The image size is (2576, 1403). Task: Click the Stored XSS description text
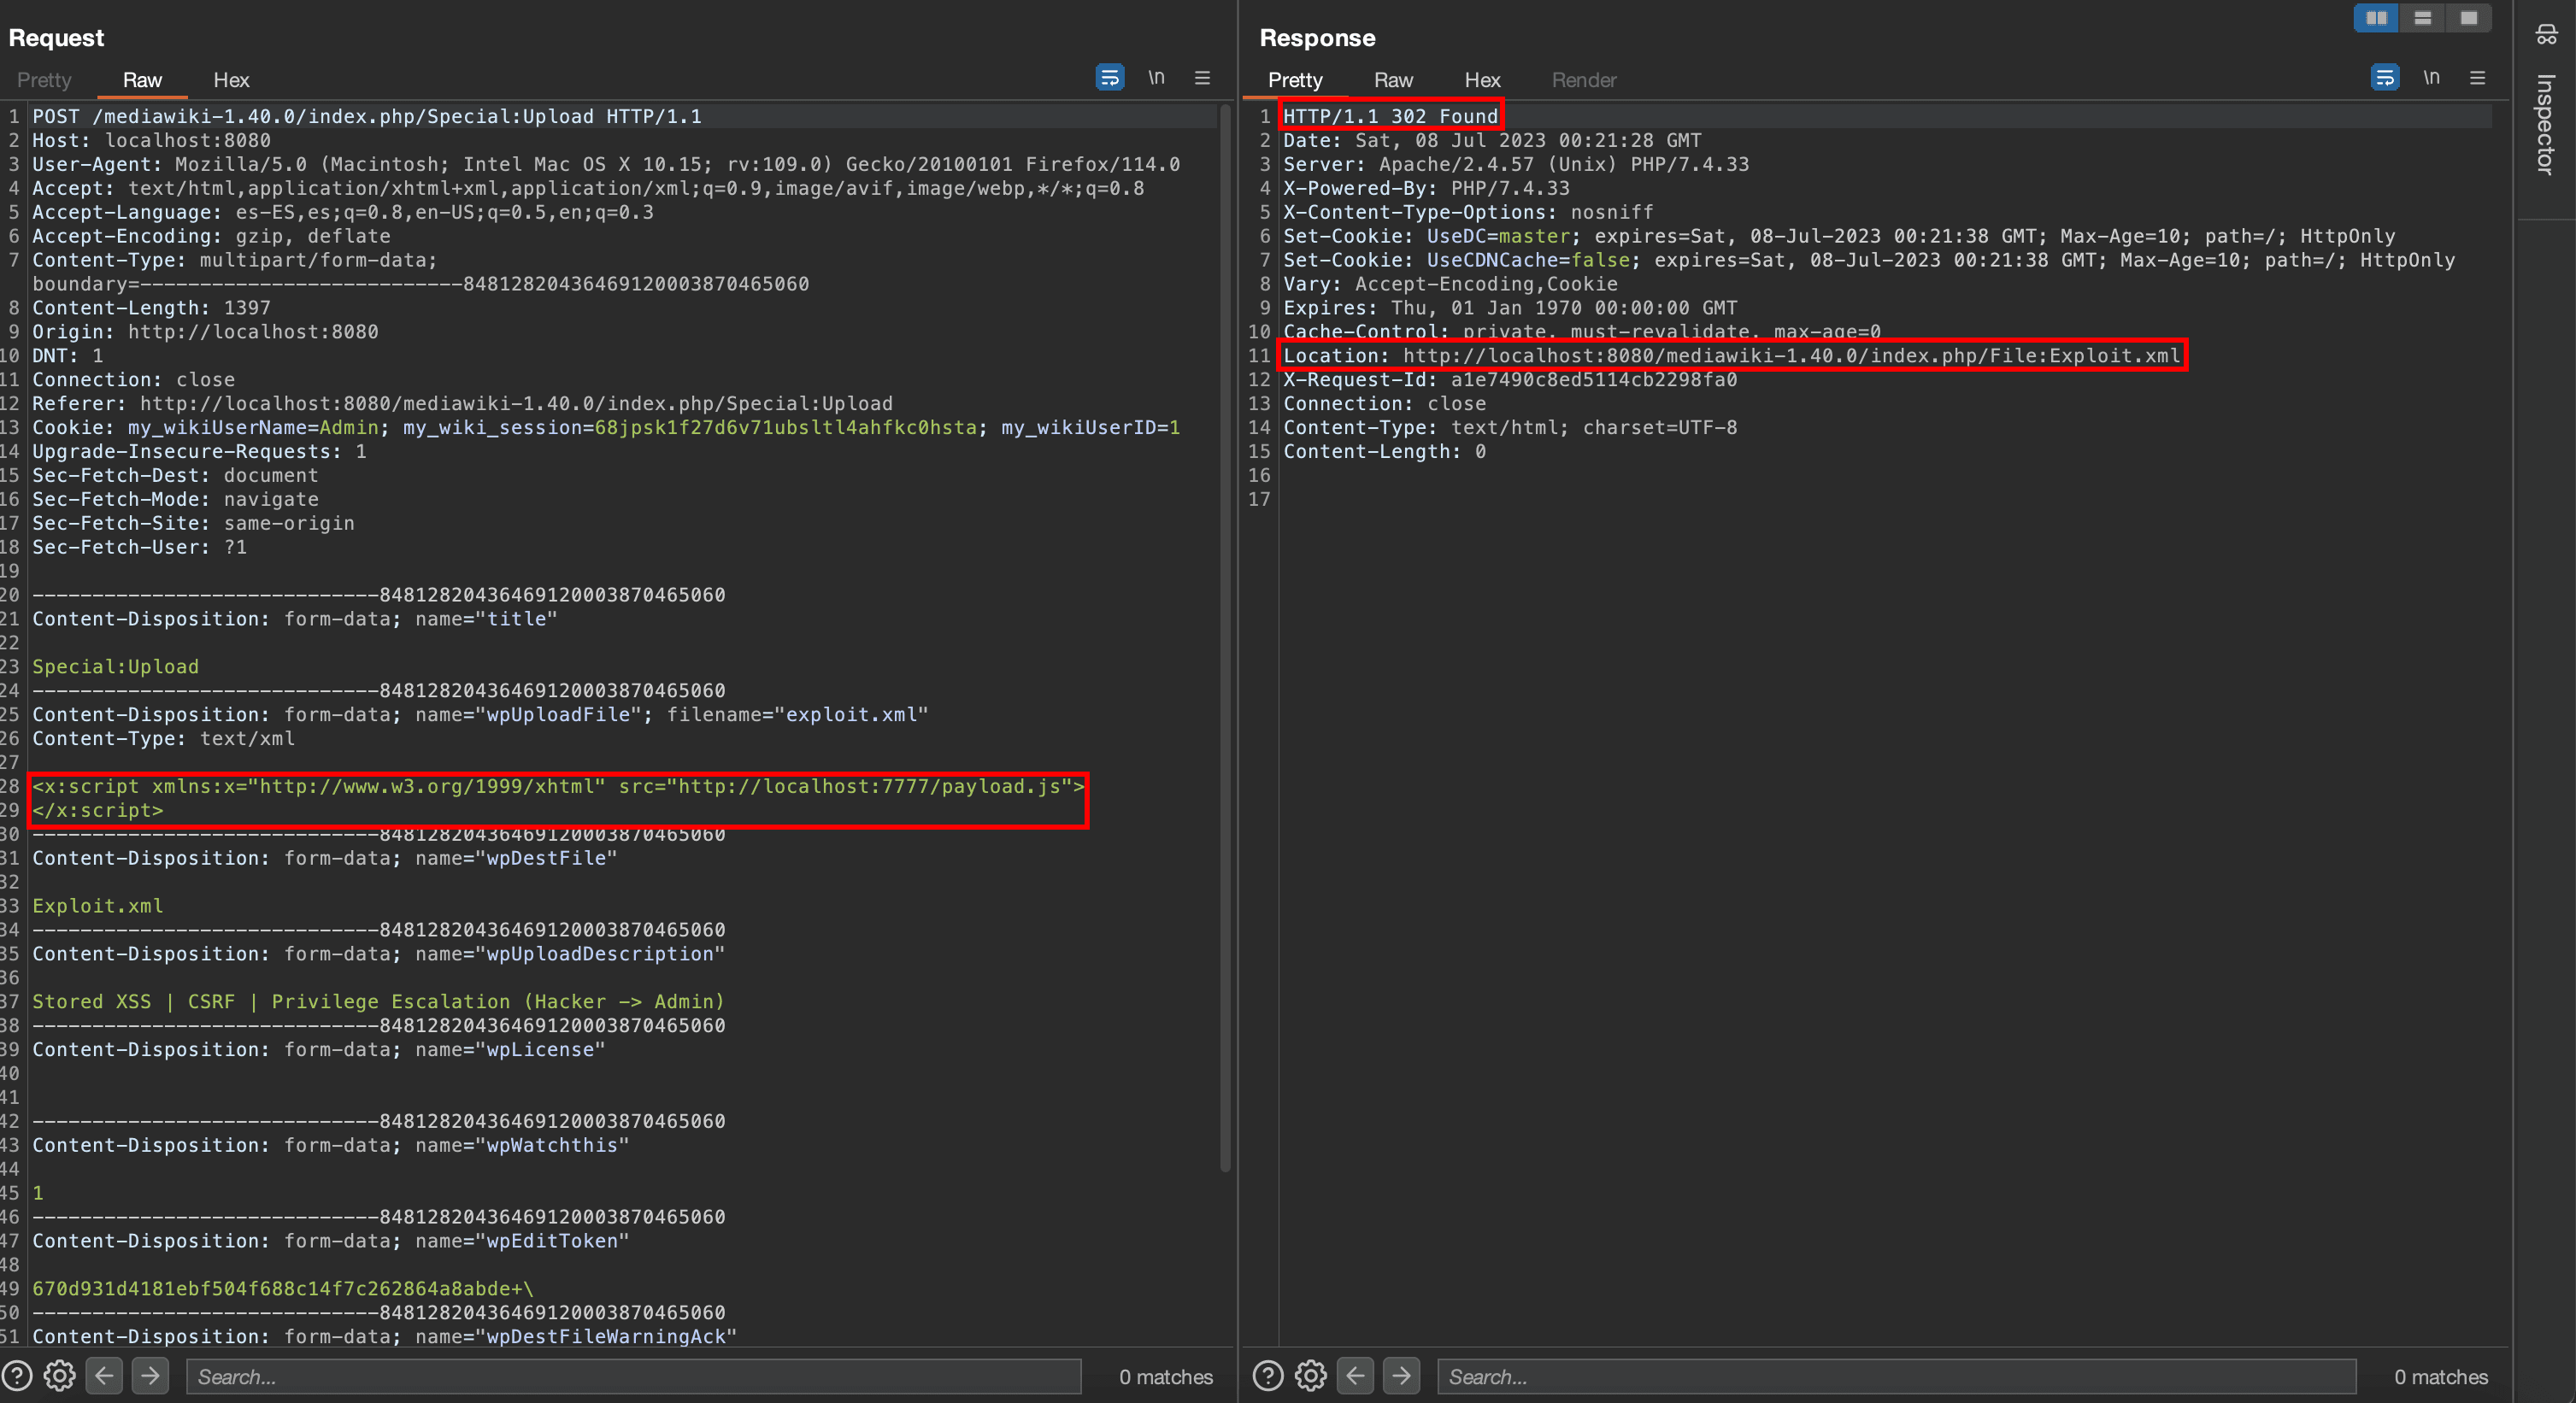click(378, 1001)
